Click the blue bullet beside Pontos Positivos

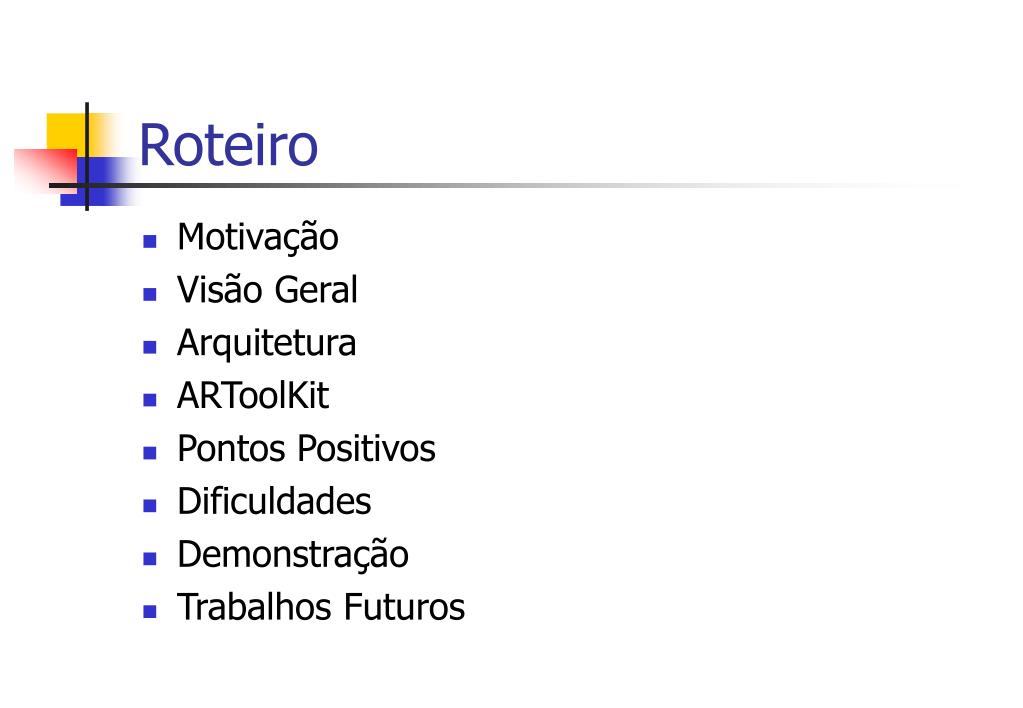(x=150, y=453)
